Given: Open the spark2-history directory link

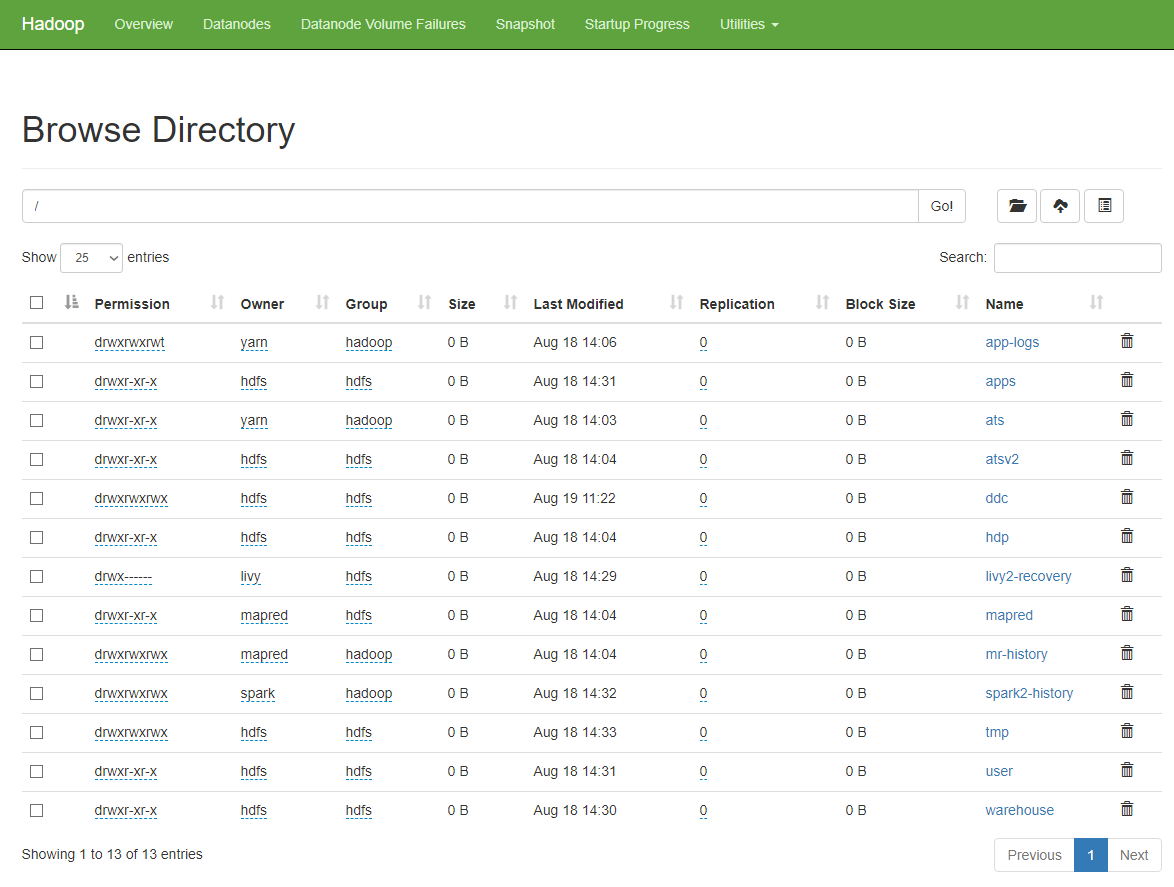Looking at the screenshot, I should pyautogui.click(x=1029, y=693).
